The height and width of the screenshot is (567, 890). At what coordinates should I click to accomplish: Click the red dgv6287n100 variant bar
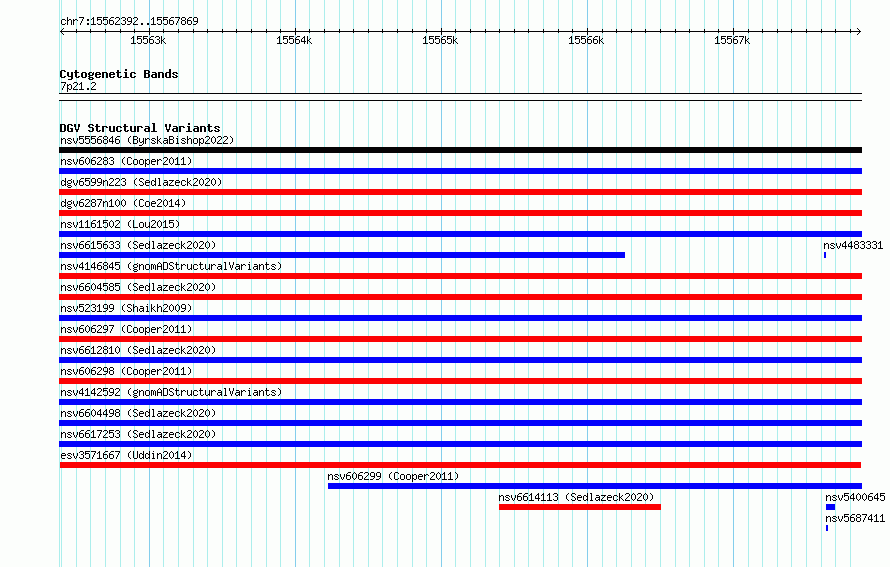(460, 213)
